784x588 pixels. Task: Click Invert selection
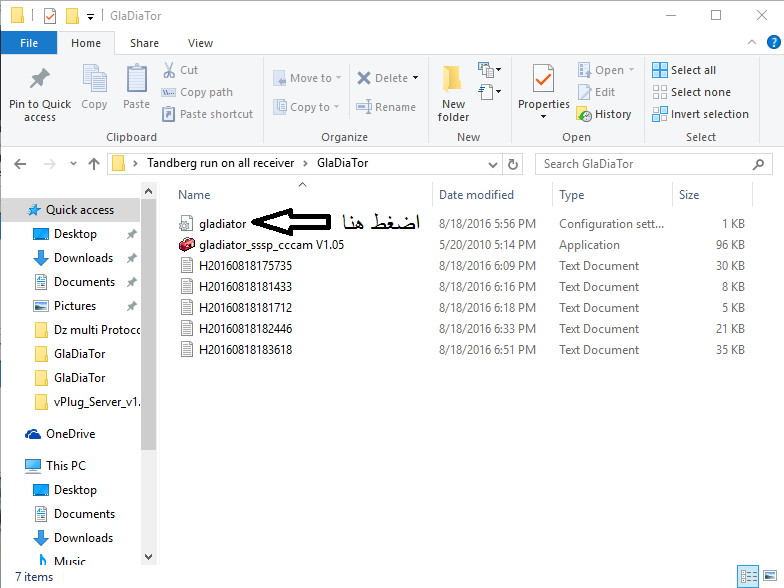tap(700, 114)
